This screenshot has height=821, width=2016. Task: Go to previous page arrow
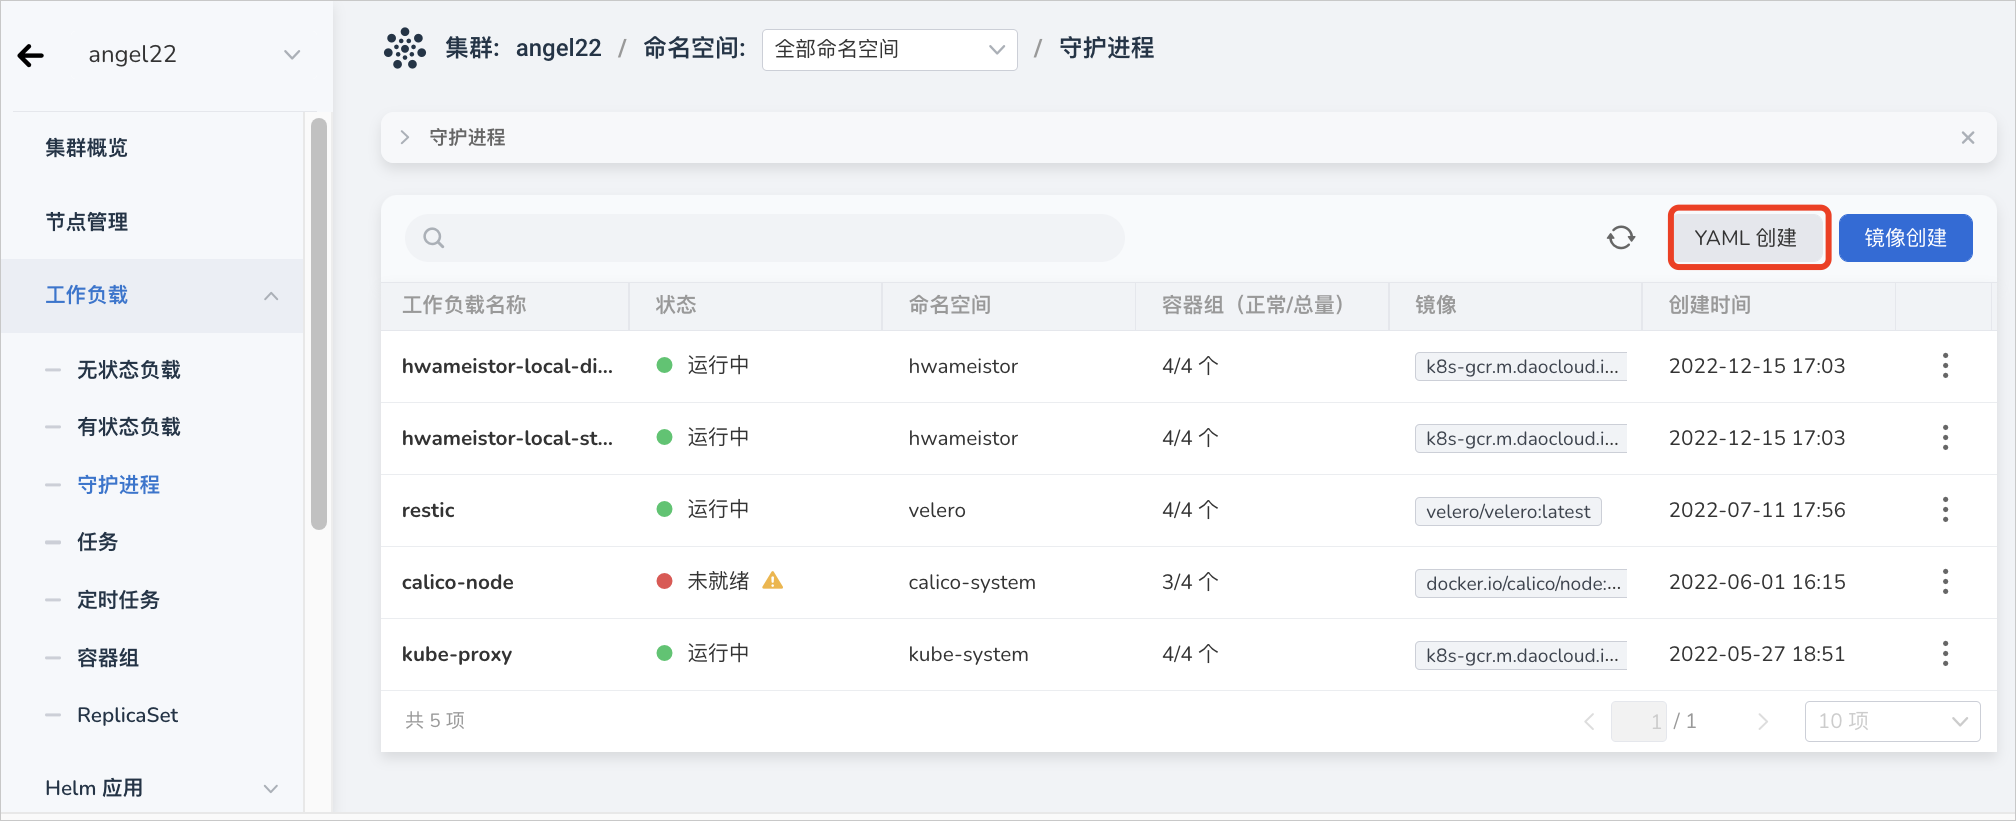tap(1589, 722)
